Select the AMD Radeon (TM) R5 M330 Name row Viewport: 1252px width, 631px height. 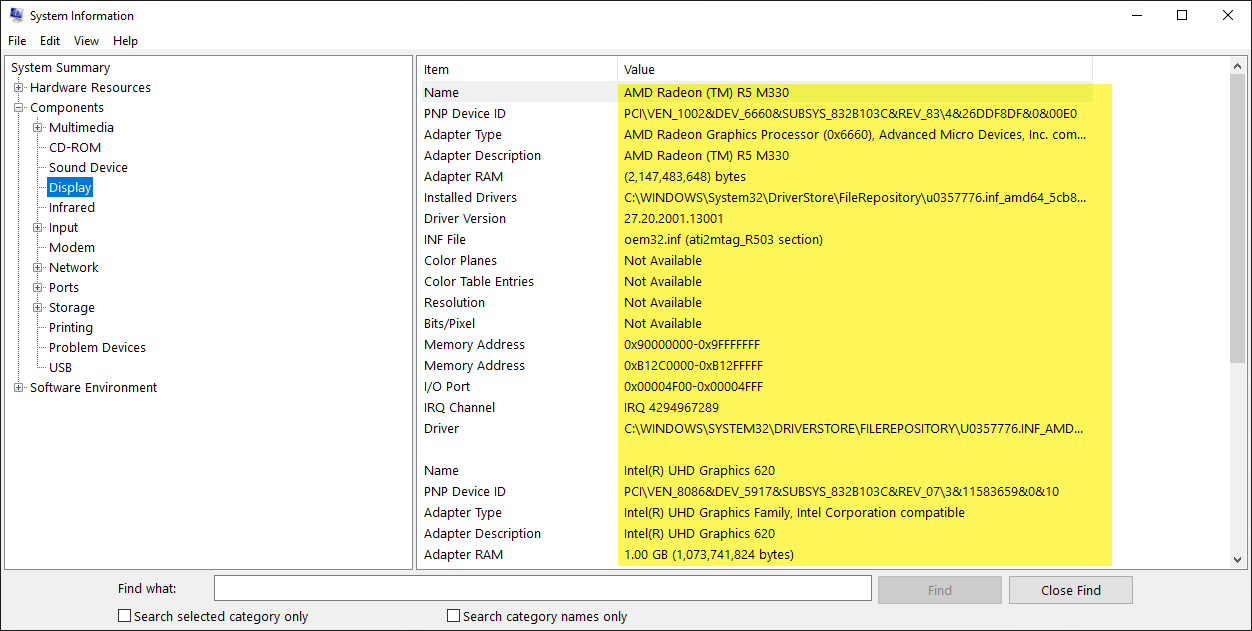[x=755, y=92]
